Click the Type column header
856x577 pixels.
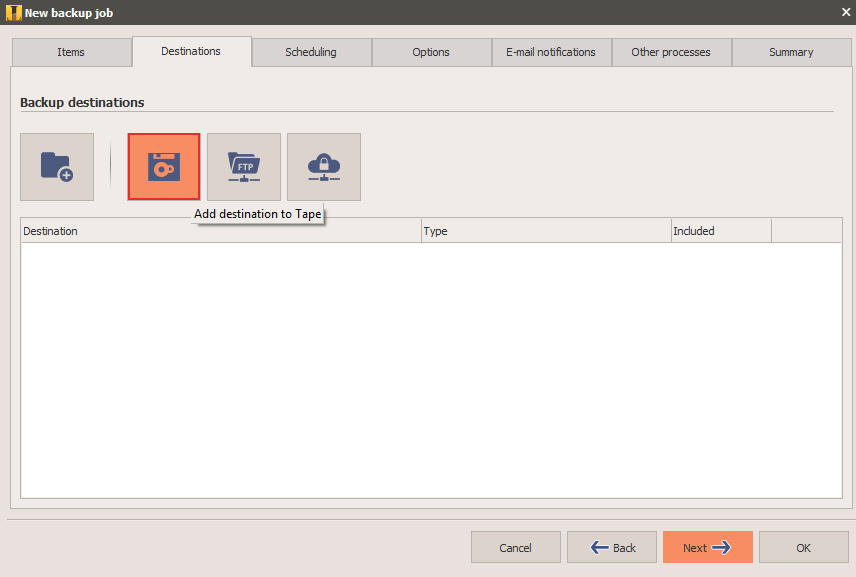click(545, 230)
